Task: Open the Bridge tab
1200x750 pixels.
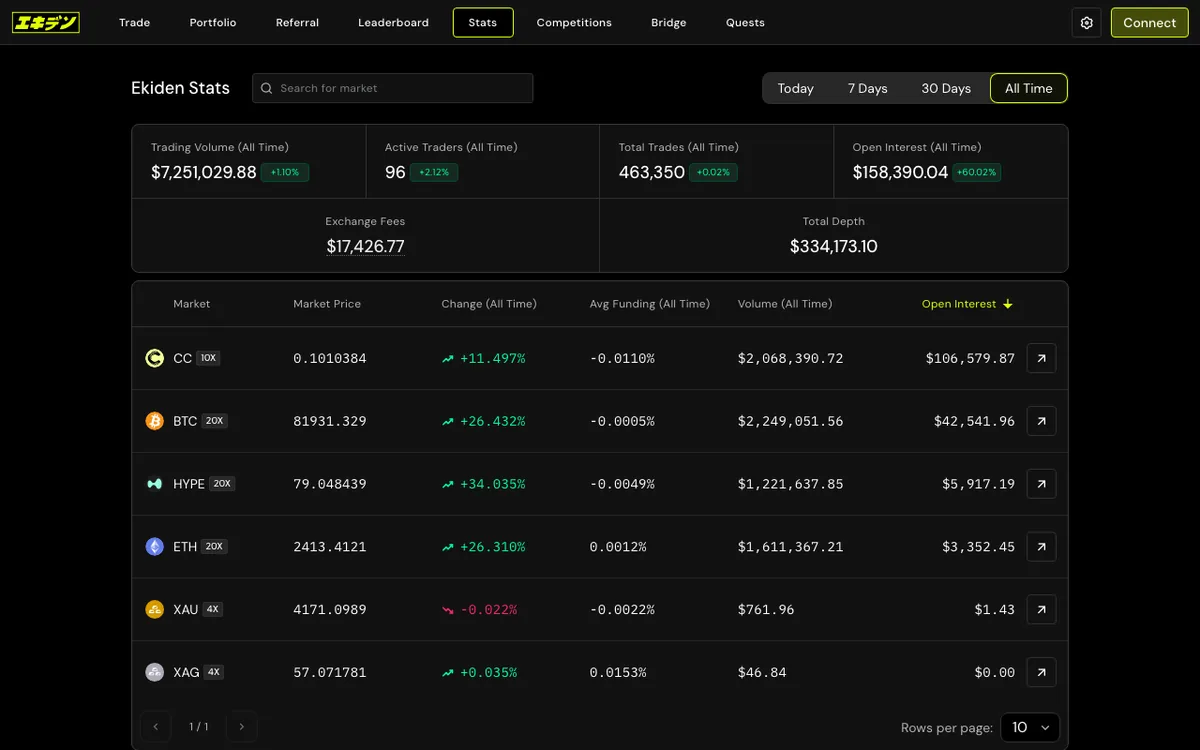Action: click(669, 22)
